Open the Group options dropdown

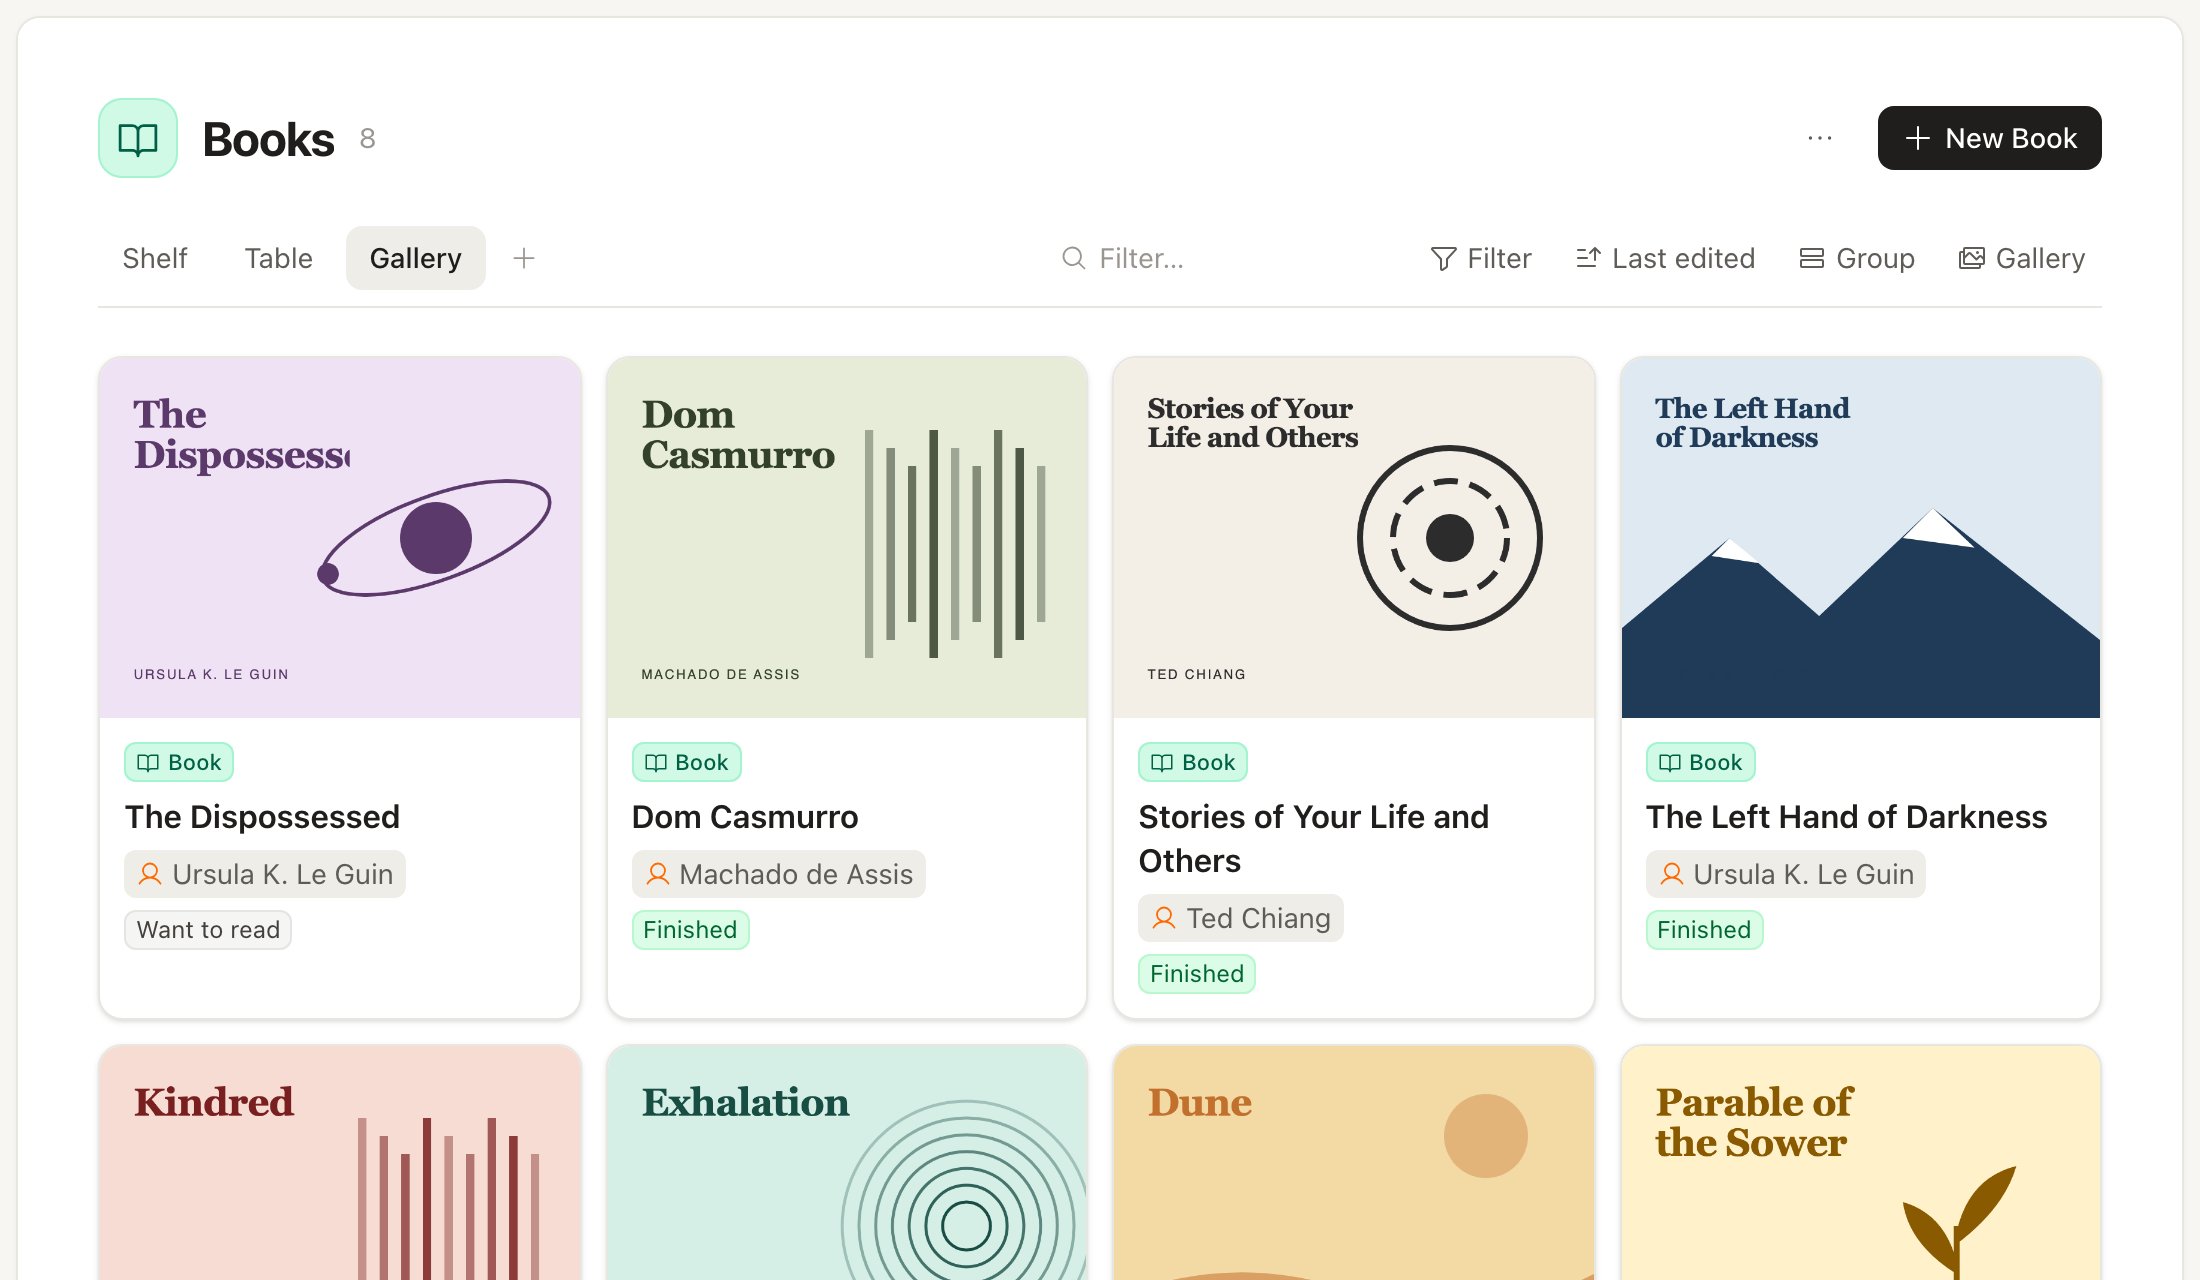pos(1857,258)
